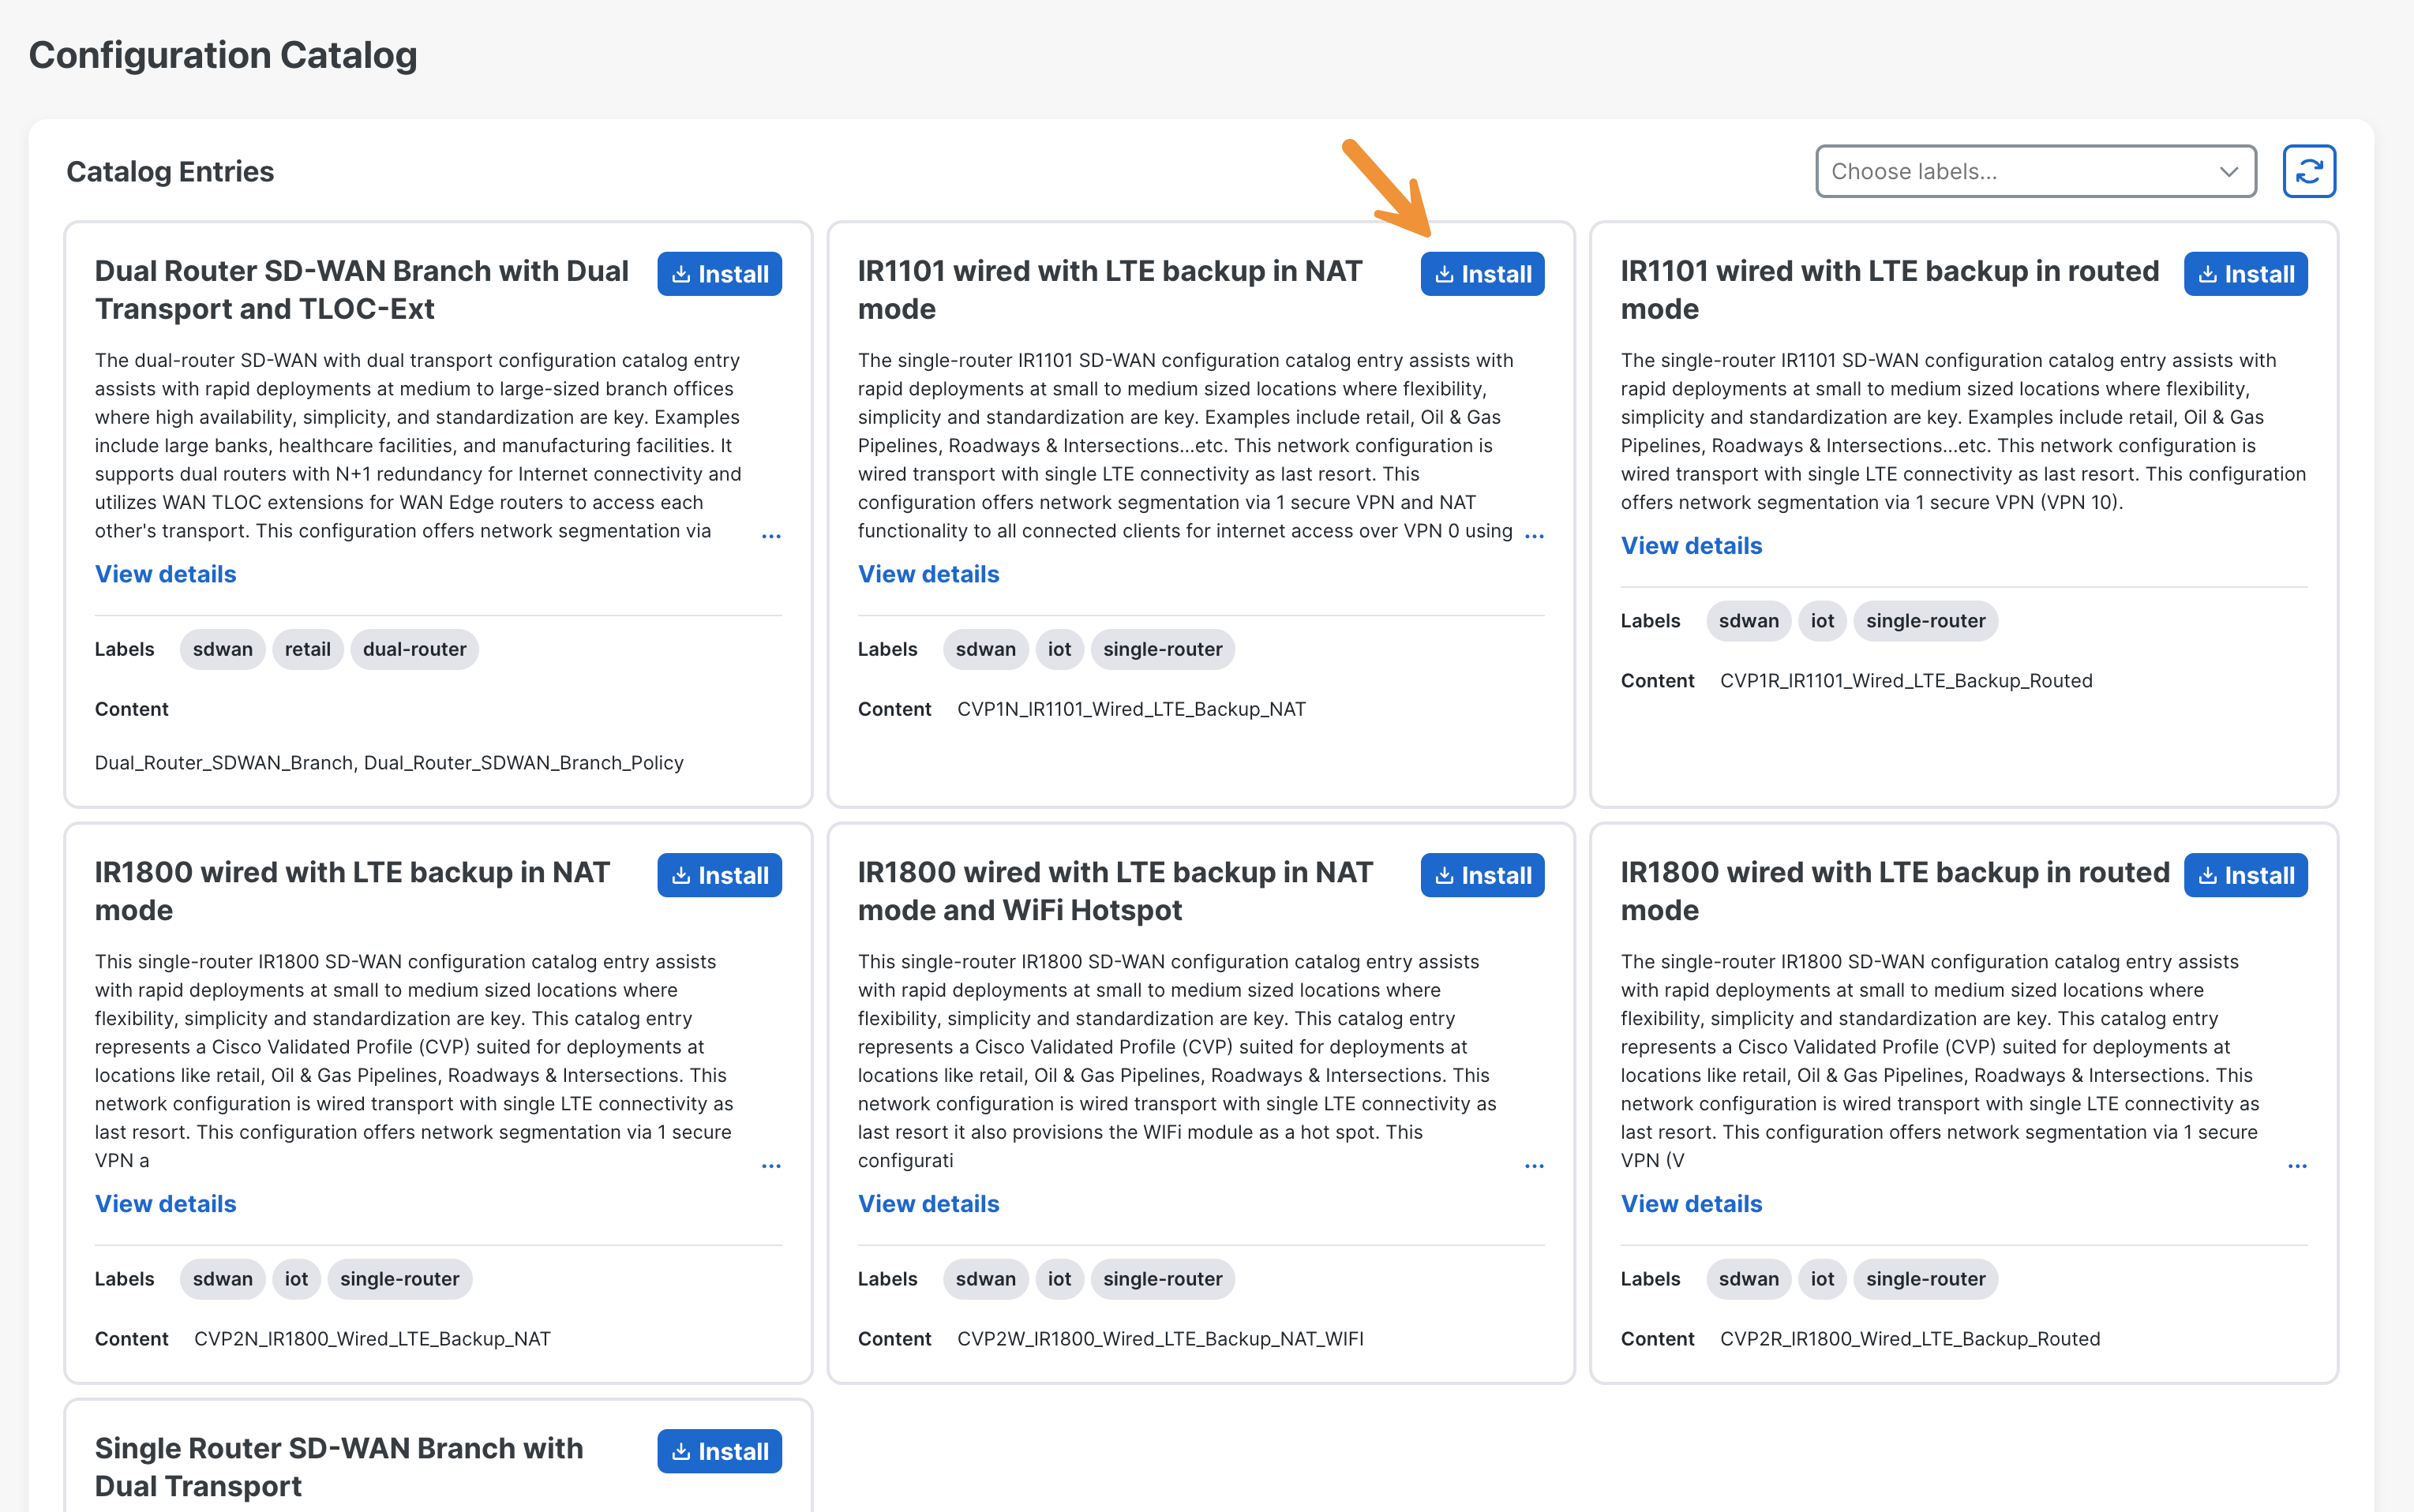Install IR1101 wired with LTE backup routed mode
Screen dimensions: 2414x1512
tap(2245, 273)
